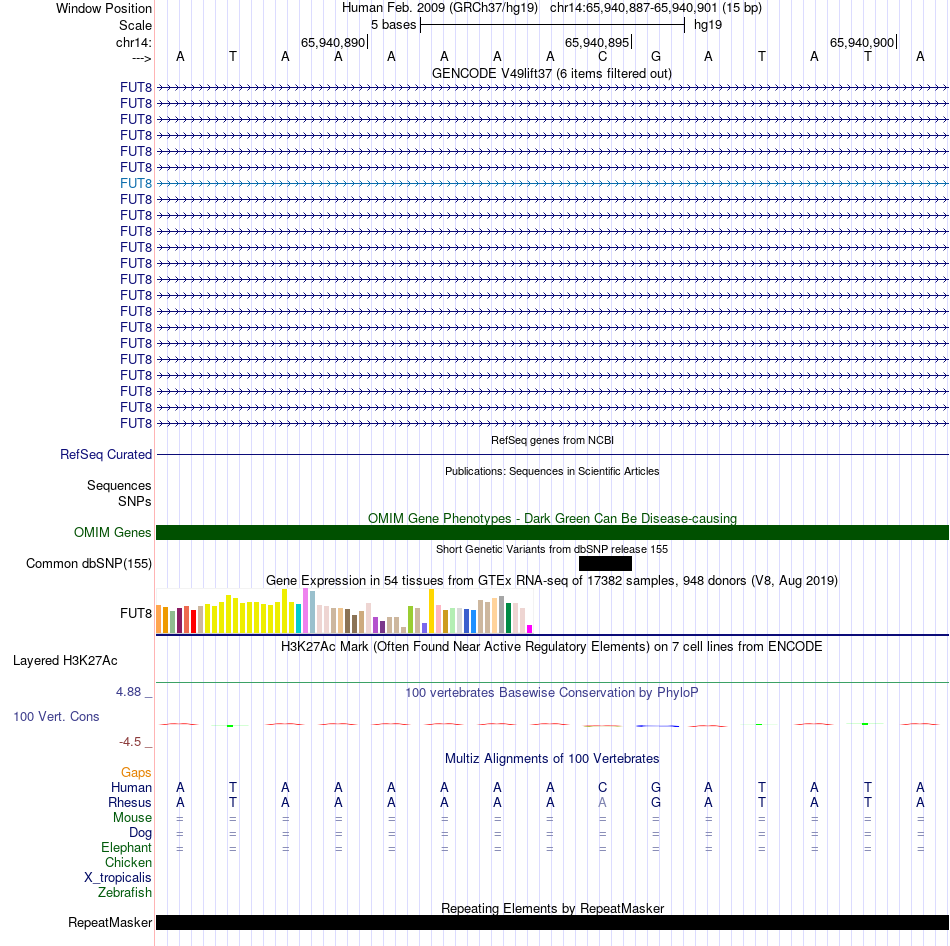Click the 65,940,900 ruler position
The width and height of the screenshot is (950, 946).
pos(862,42)
